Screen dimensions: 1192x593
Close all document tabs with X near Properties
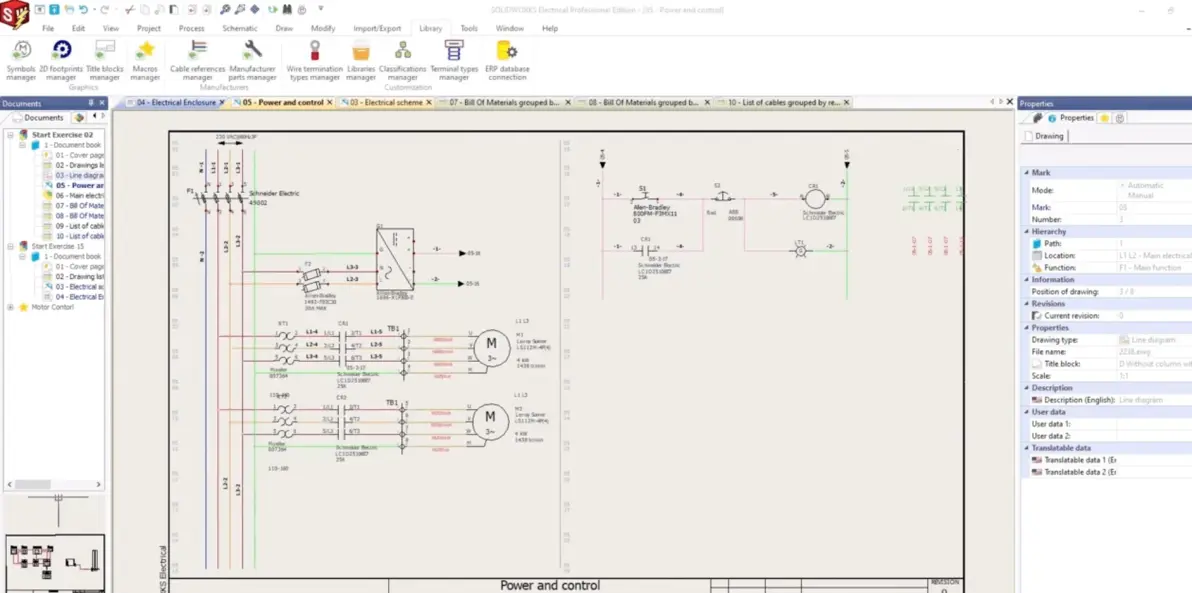1010,102
